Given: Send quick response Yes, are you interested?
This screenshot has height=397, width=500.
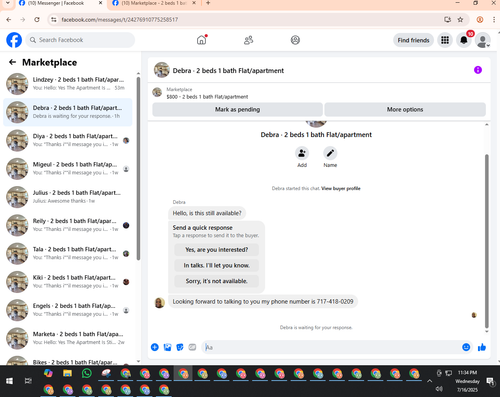Looking at the screenshot, I should point(217,250).
